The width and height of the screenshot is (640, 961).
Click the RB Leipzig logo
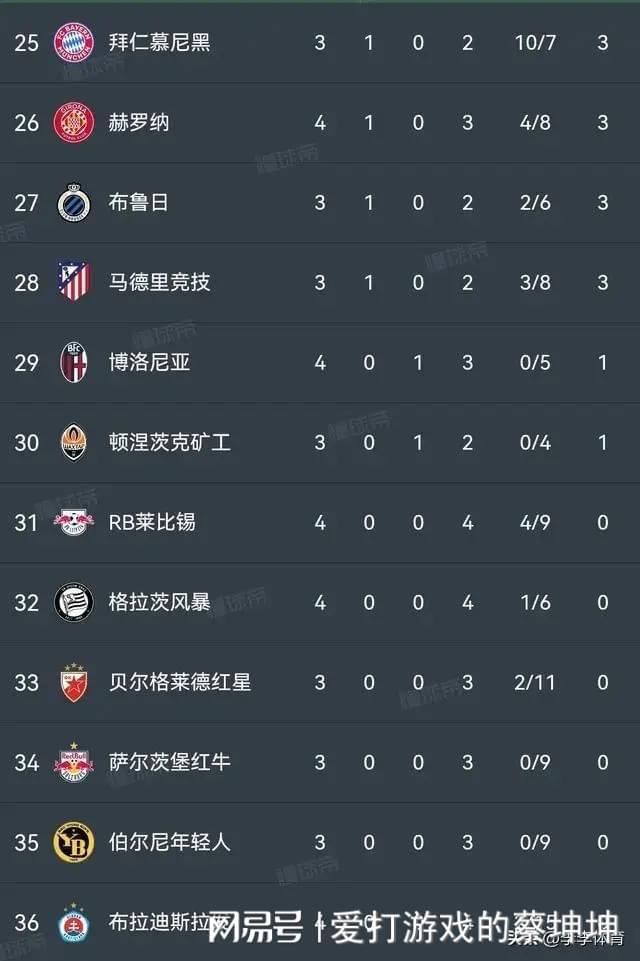pos(74,522)
